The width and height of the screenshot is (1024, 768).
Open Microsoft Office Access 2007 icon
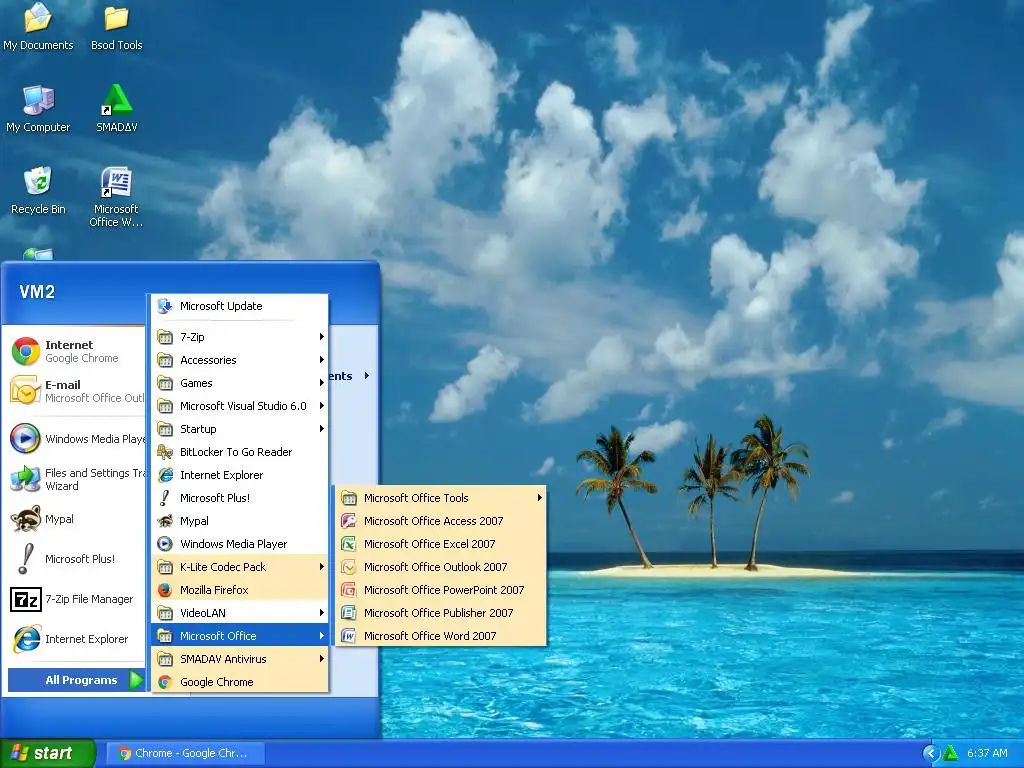pos(349,521)
